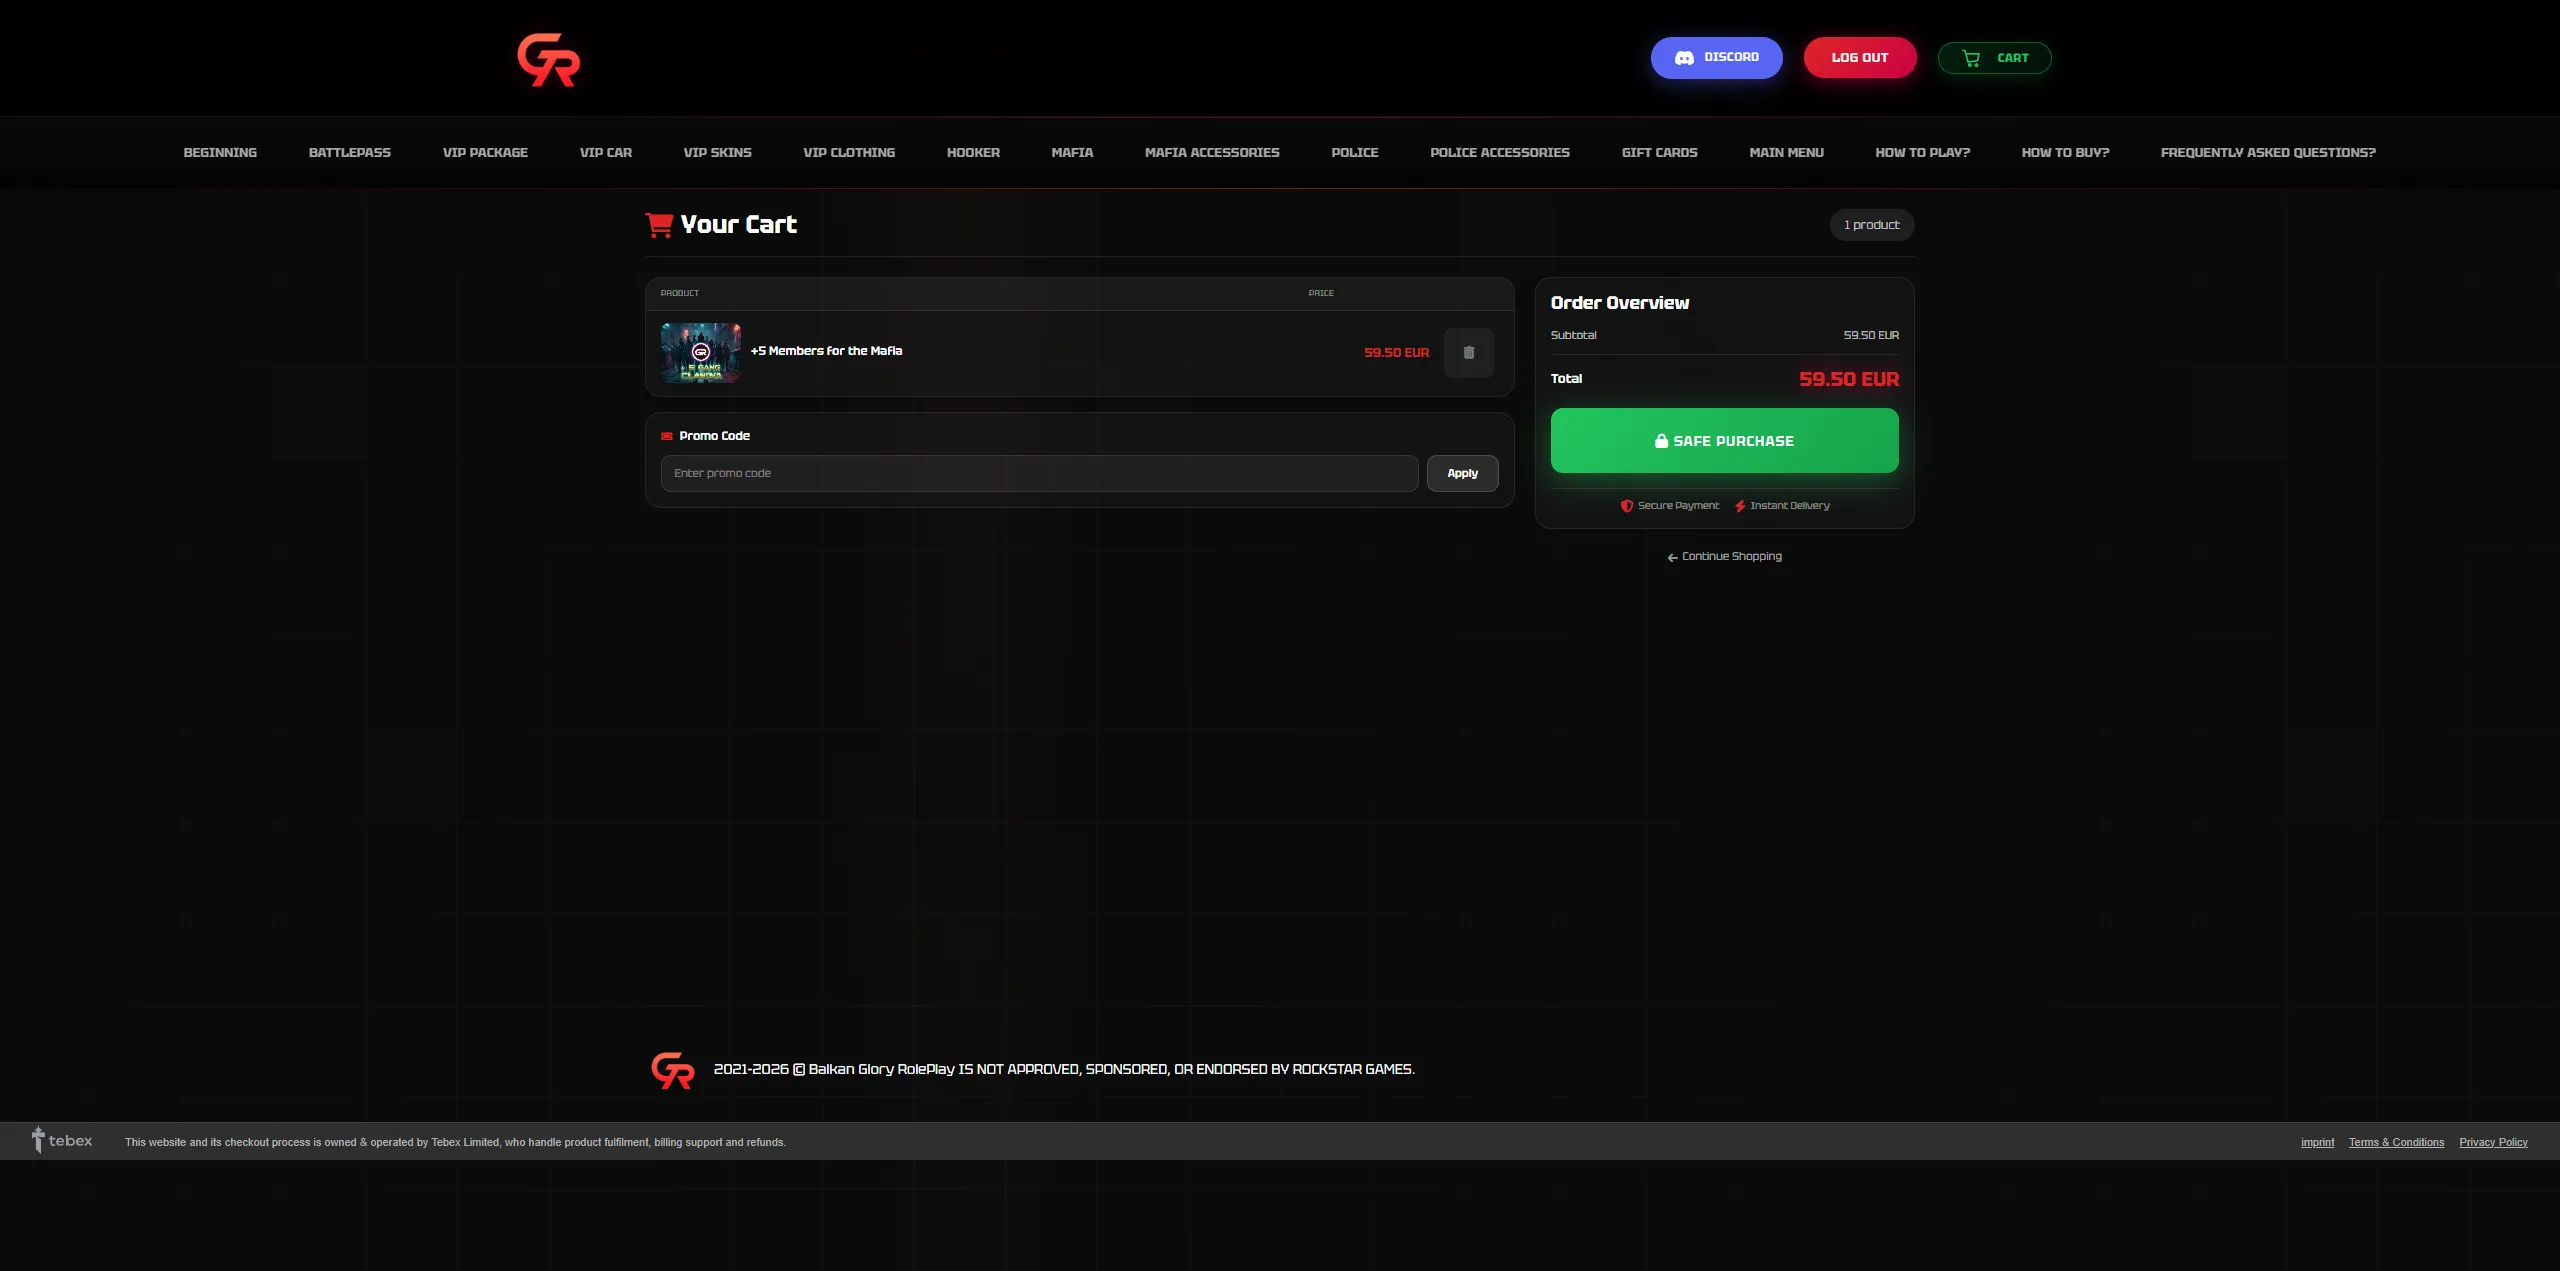Remove item with trash icon
The width and height of the screenshot is (2560, 1271).
point(1468,353)
